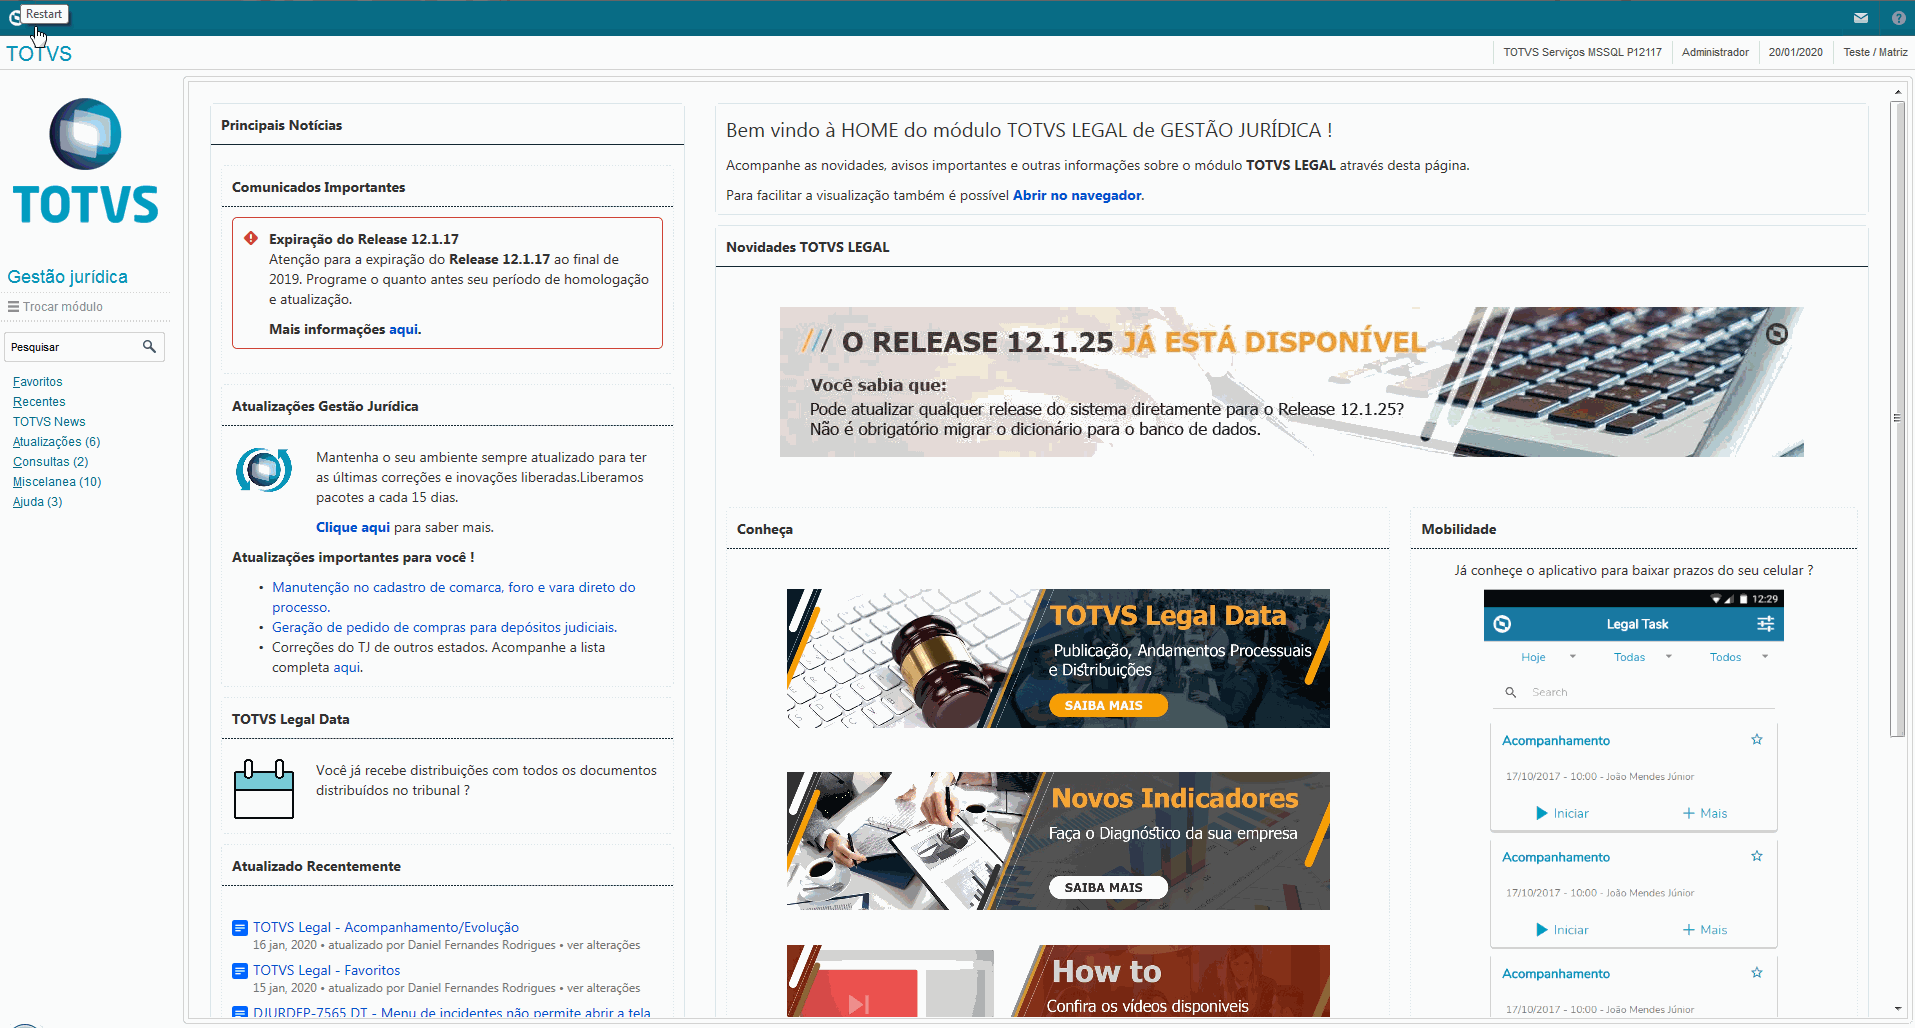This screenshot has height=1028, width=1915.
Task: Open the Hoje dropdown in mobile preview
Action: (x=1548, y=657)
